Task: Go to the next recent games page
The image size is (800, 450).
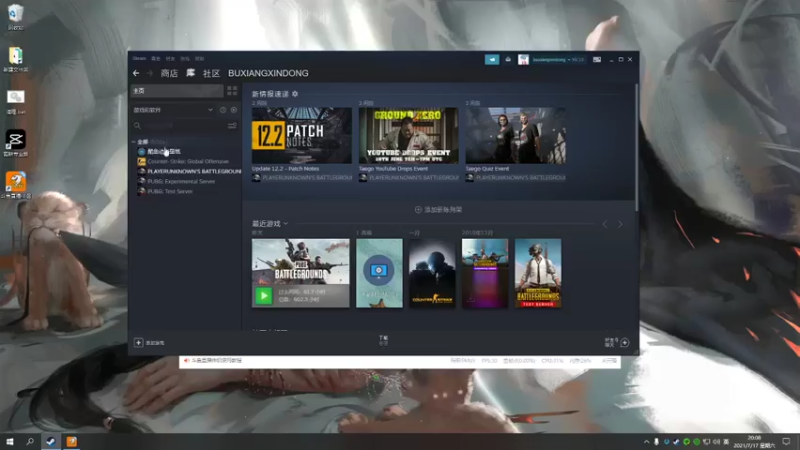Action: [x=620, y=224]
